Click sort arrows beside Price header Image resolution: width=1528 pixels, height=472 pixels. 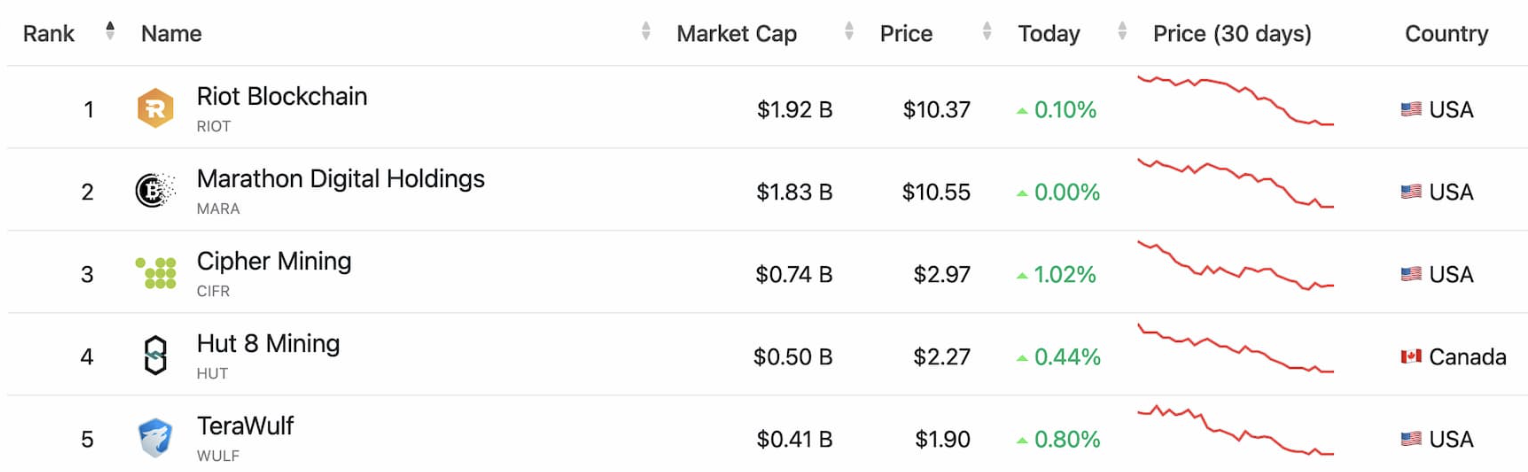coord(987,32)
